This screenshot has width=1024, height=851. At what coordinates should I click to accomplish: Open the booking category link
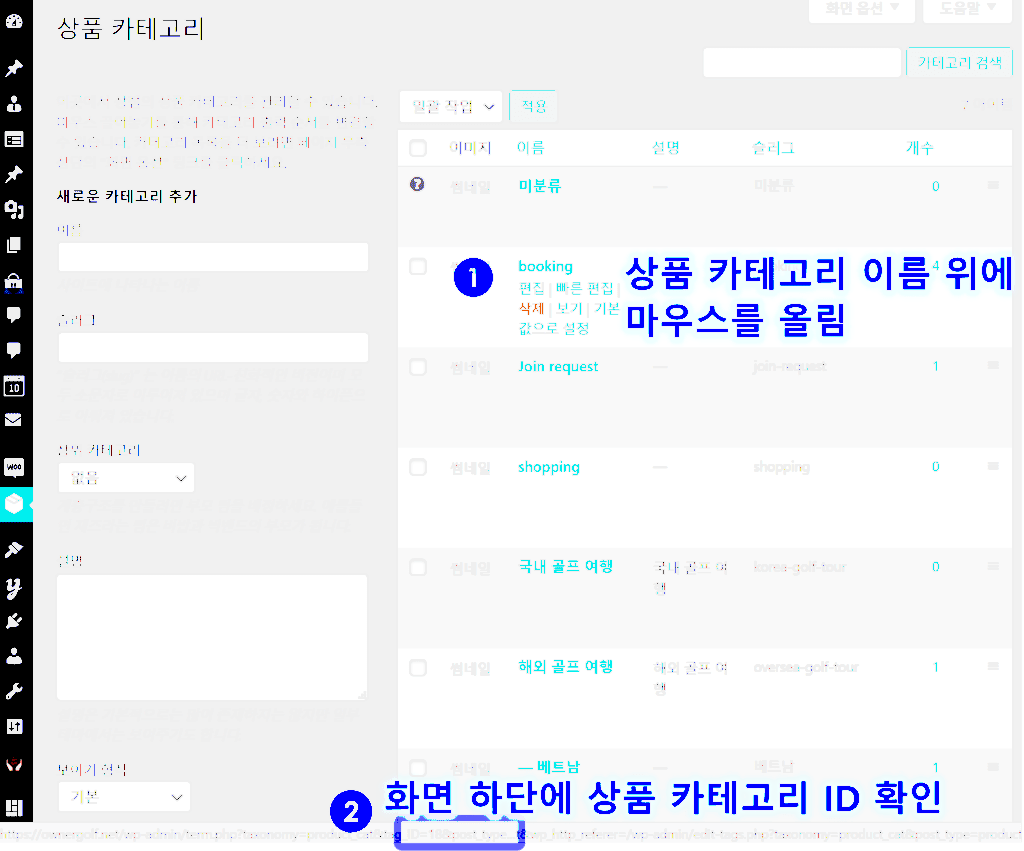coord(545,266)
